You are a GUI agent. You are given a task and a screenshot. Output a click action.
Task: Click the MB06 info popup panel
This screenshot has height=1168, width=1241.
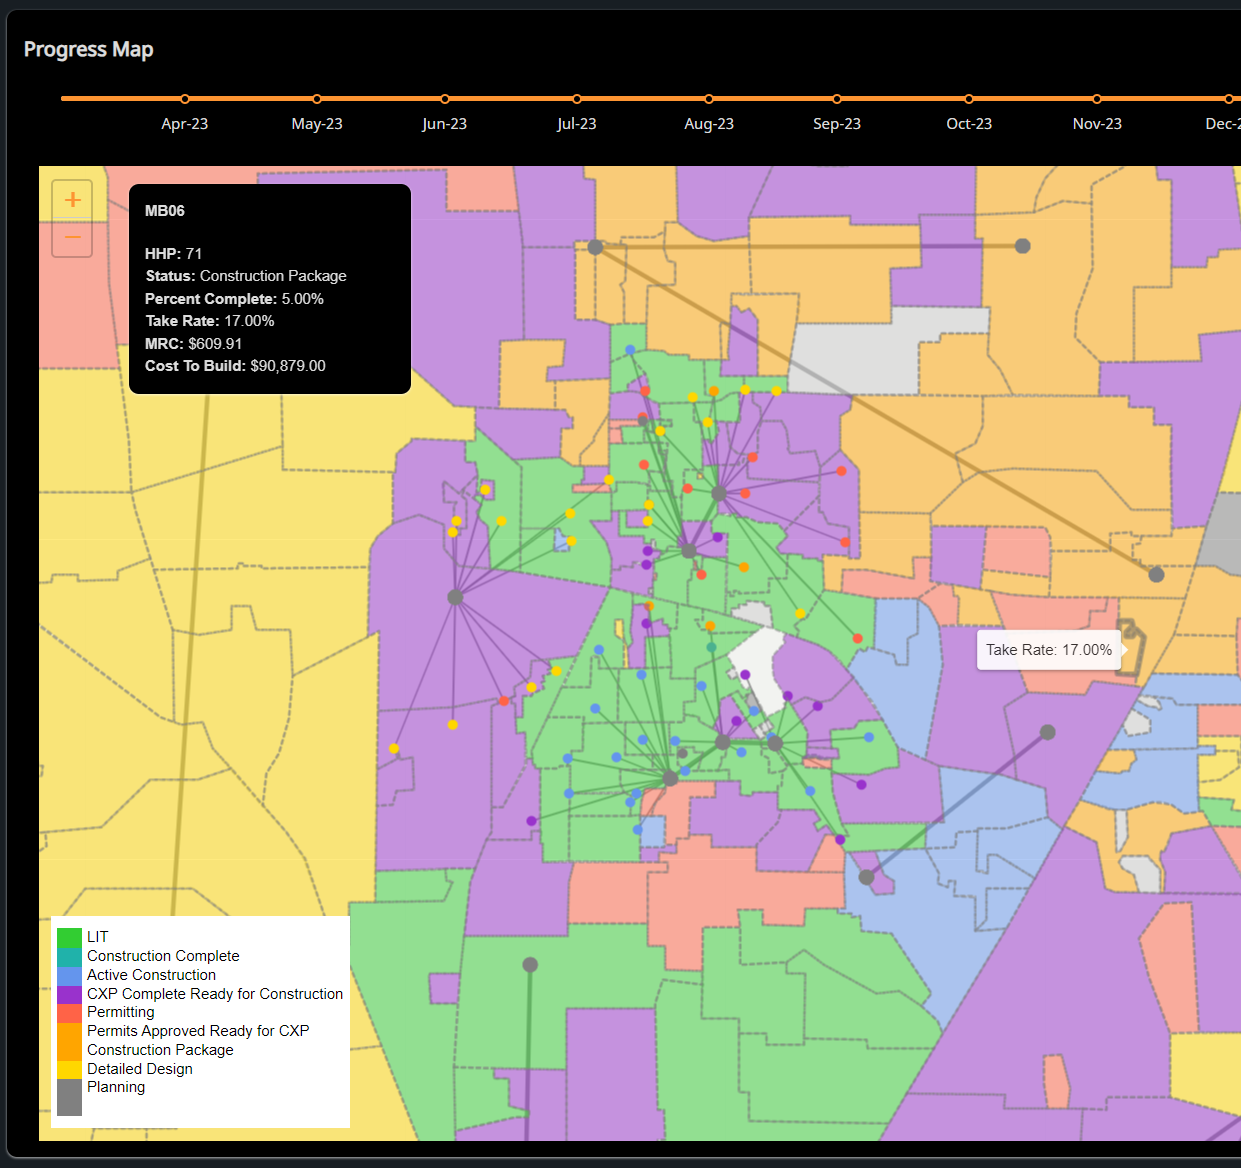268,288
